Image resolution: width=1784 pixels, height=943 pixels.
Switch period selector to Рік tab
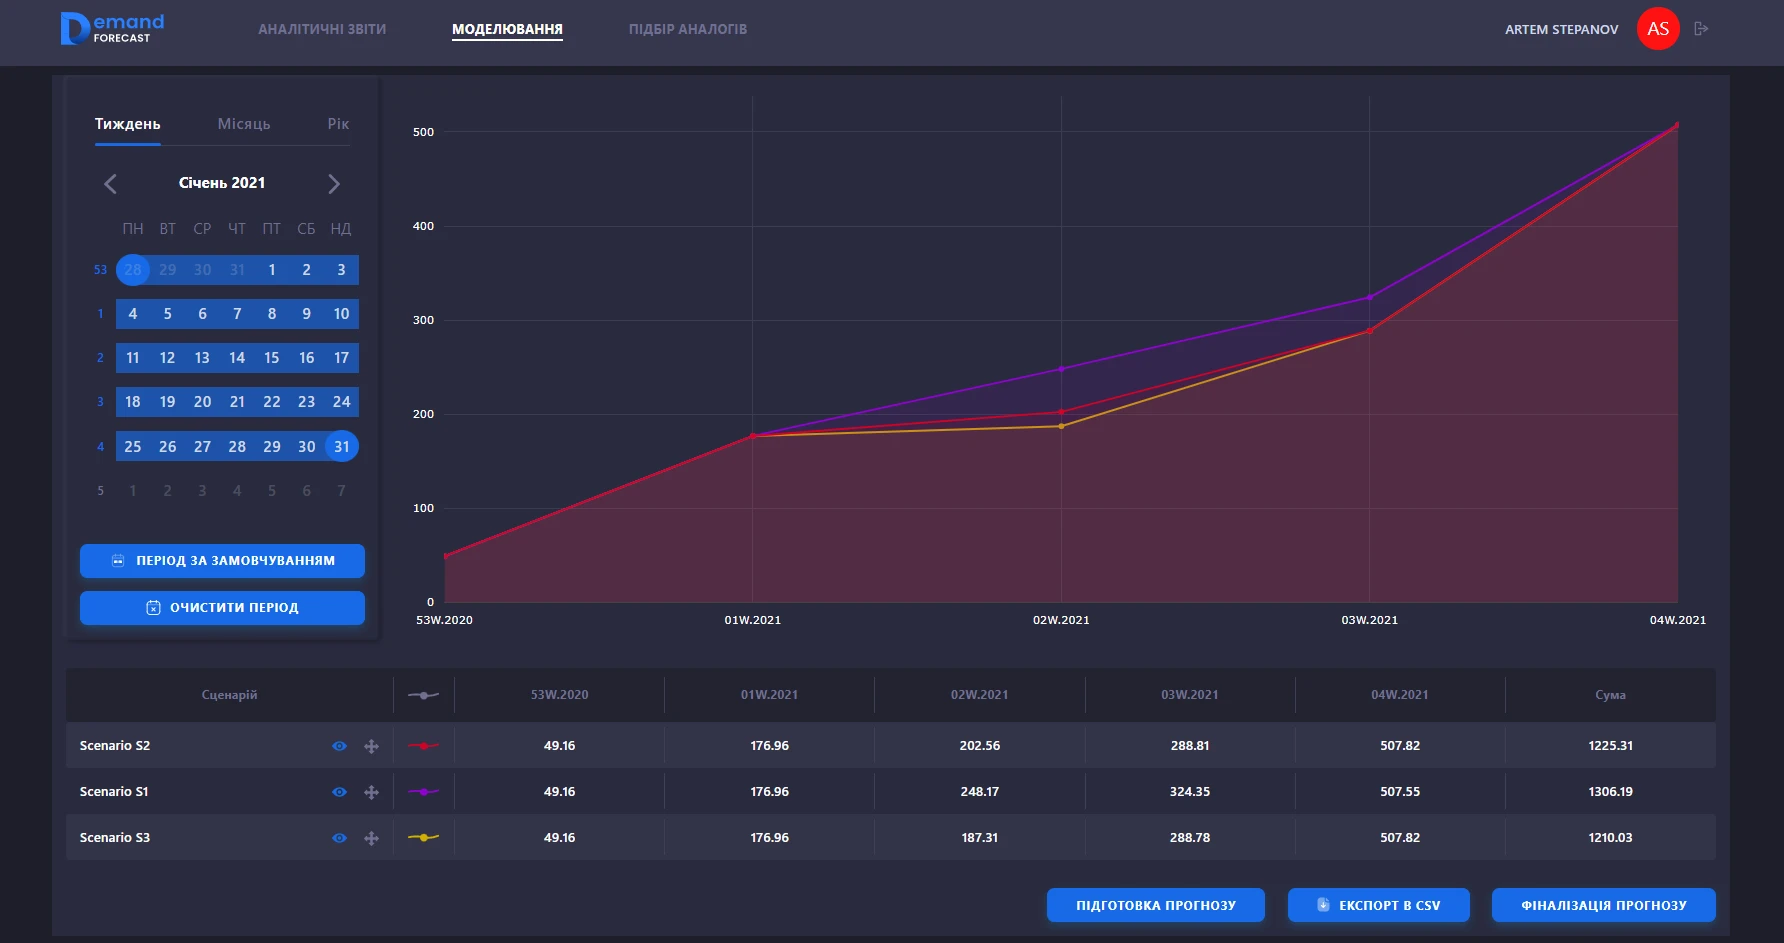pos(338,124)
